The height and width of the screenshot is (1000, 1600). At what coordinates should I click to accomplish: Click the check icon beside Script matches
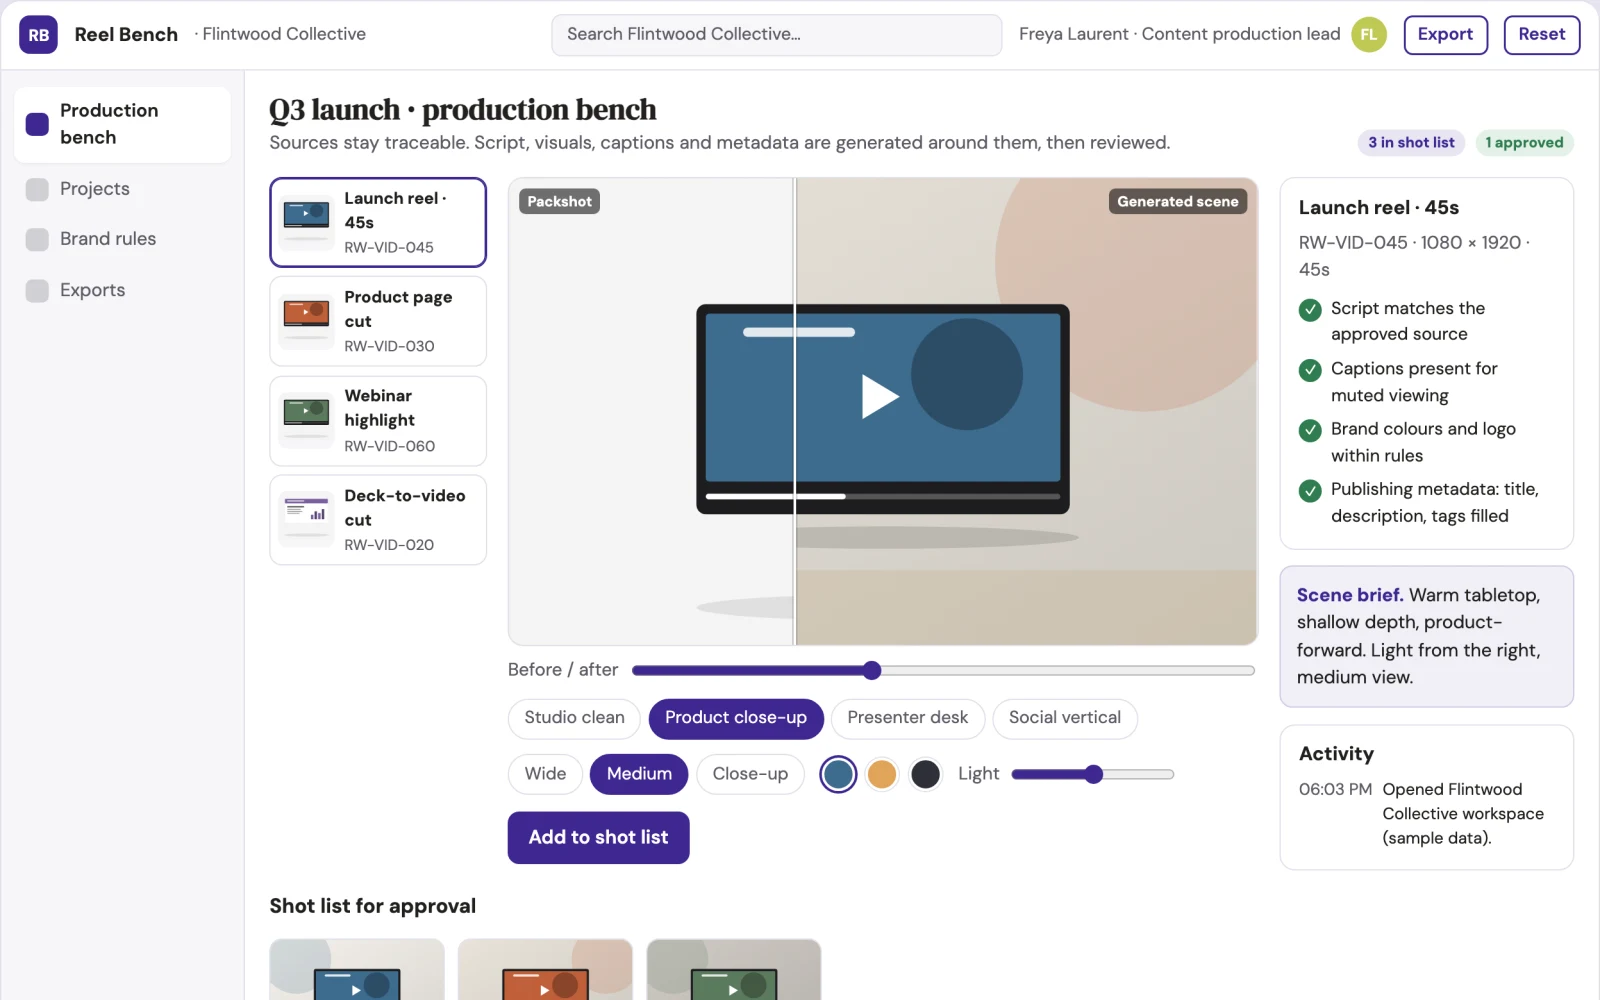[x=1310, y=310]
